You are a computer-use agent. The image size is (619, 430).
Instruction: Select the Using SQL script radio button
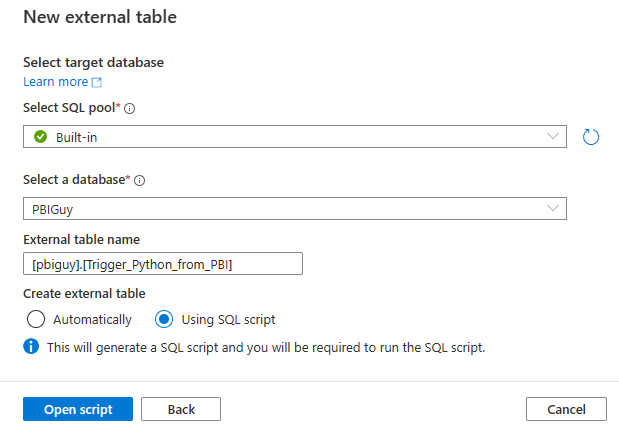tap(165, 319)
